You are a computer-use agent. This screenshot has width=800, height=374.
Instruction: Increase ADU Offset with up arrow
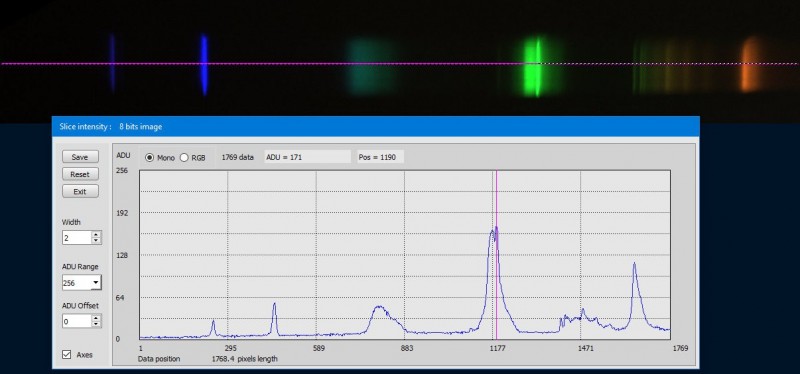click(96, 317)
